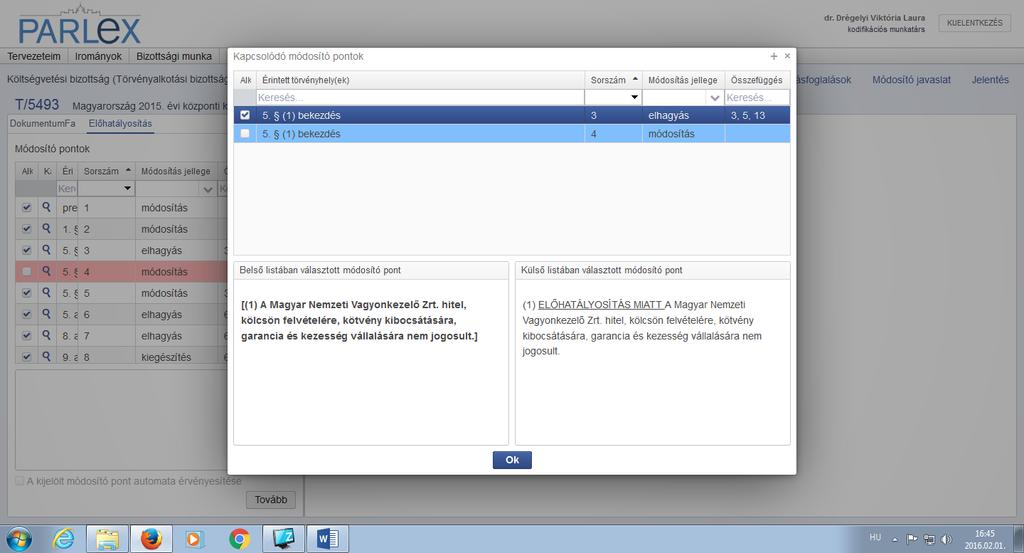Open the Tervezeteim menu
The width and height of the screenshot is (1024, 553).
[34, 56]
